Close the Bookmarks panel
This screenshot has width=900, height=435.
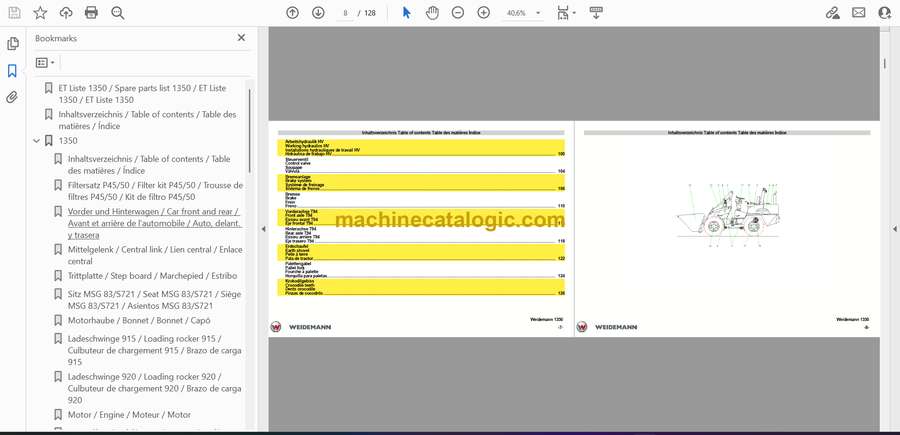point(241,38)
